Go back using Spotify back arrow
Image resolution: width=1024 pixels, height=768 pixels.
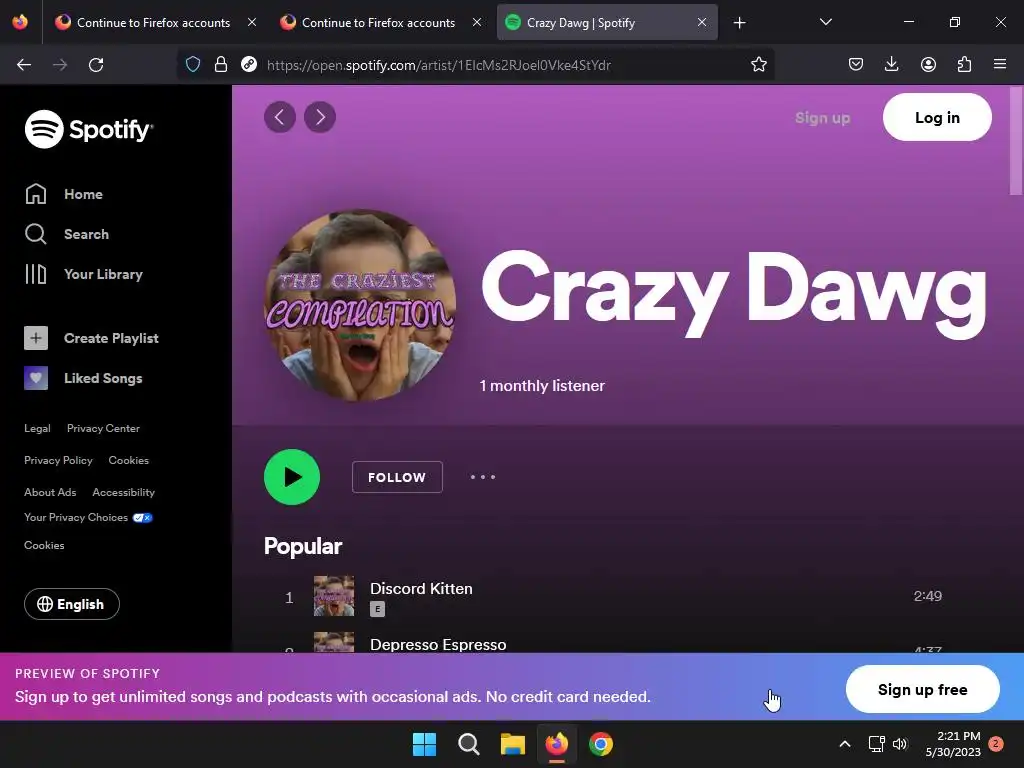280,117
